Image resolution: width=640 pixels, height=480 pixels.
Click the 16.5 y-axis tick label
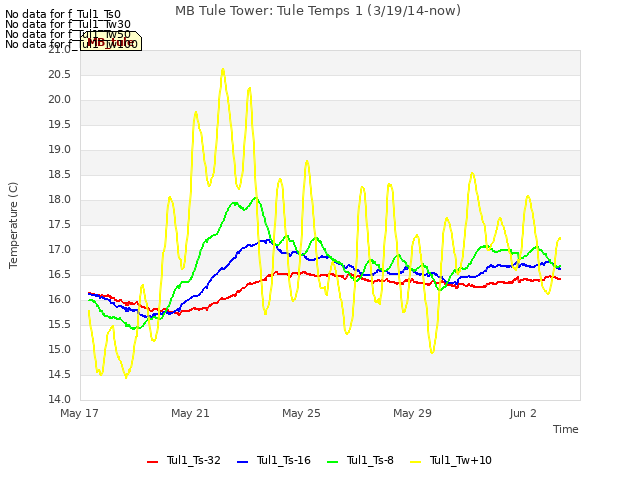[60, 275]
